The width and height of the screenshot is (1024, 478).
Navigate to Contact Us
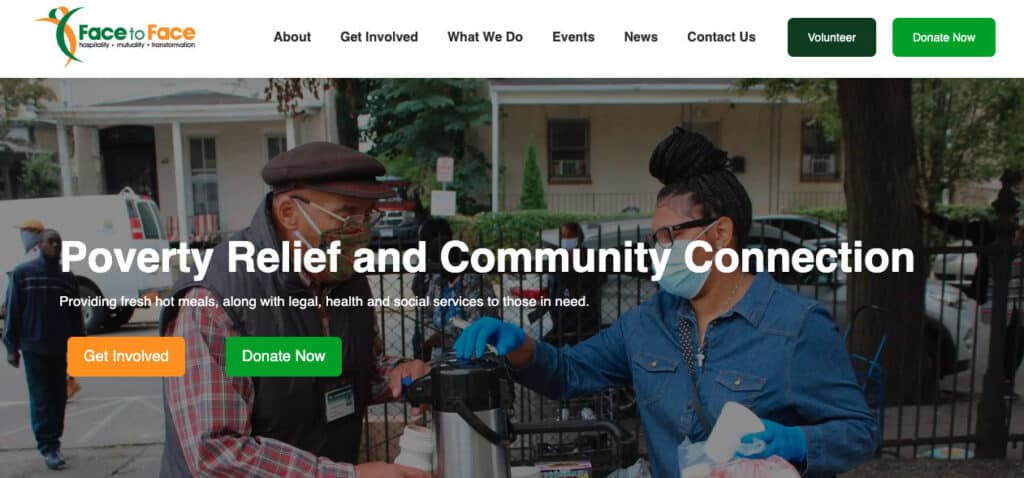pos(721,37)
